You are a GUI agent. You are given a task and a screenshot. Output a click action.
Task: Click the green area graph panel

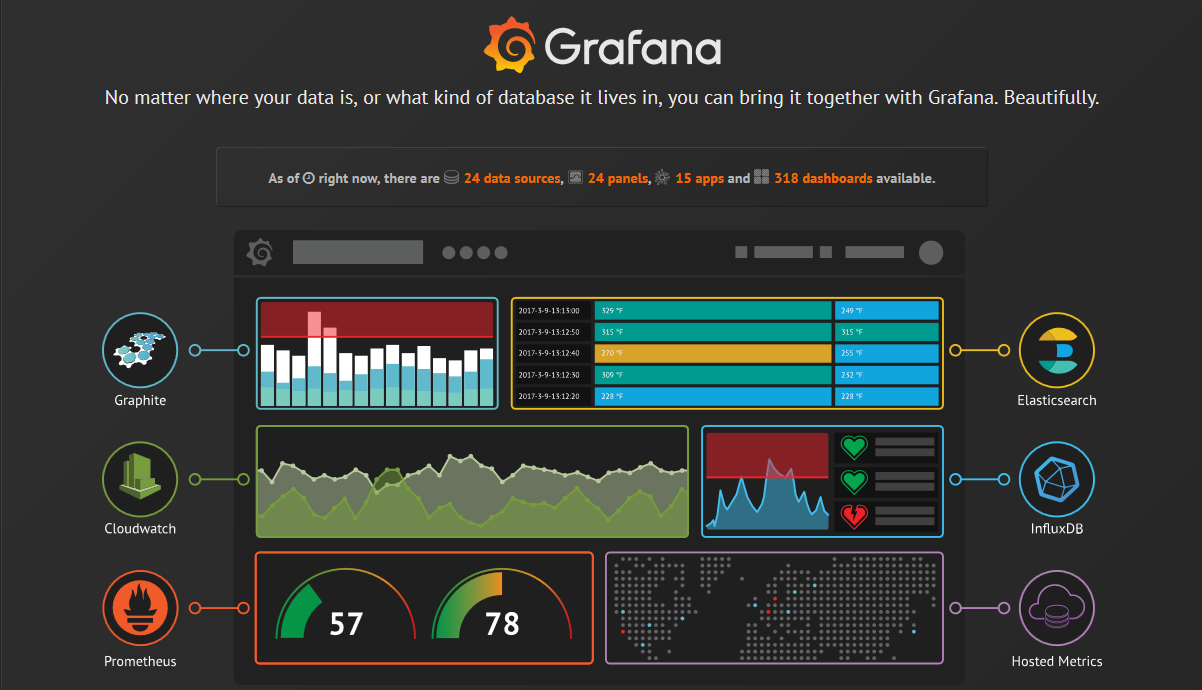(472, 482)
